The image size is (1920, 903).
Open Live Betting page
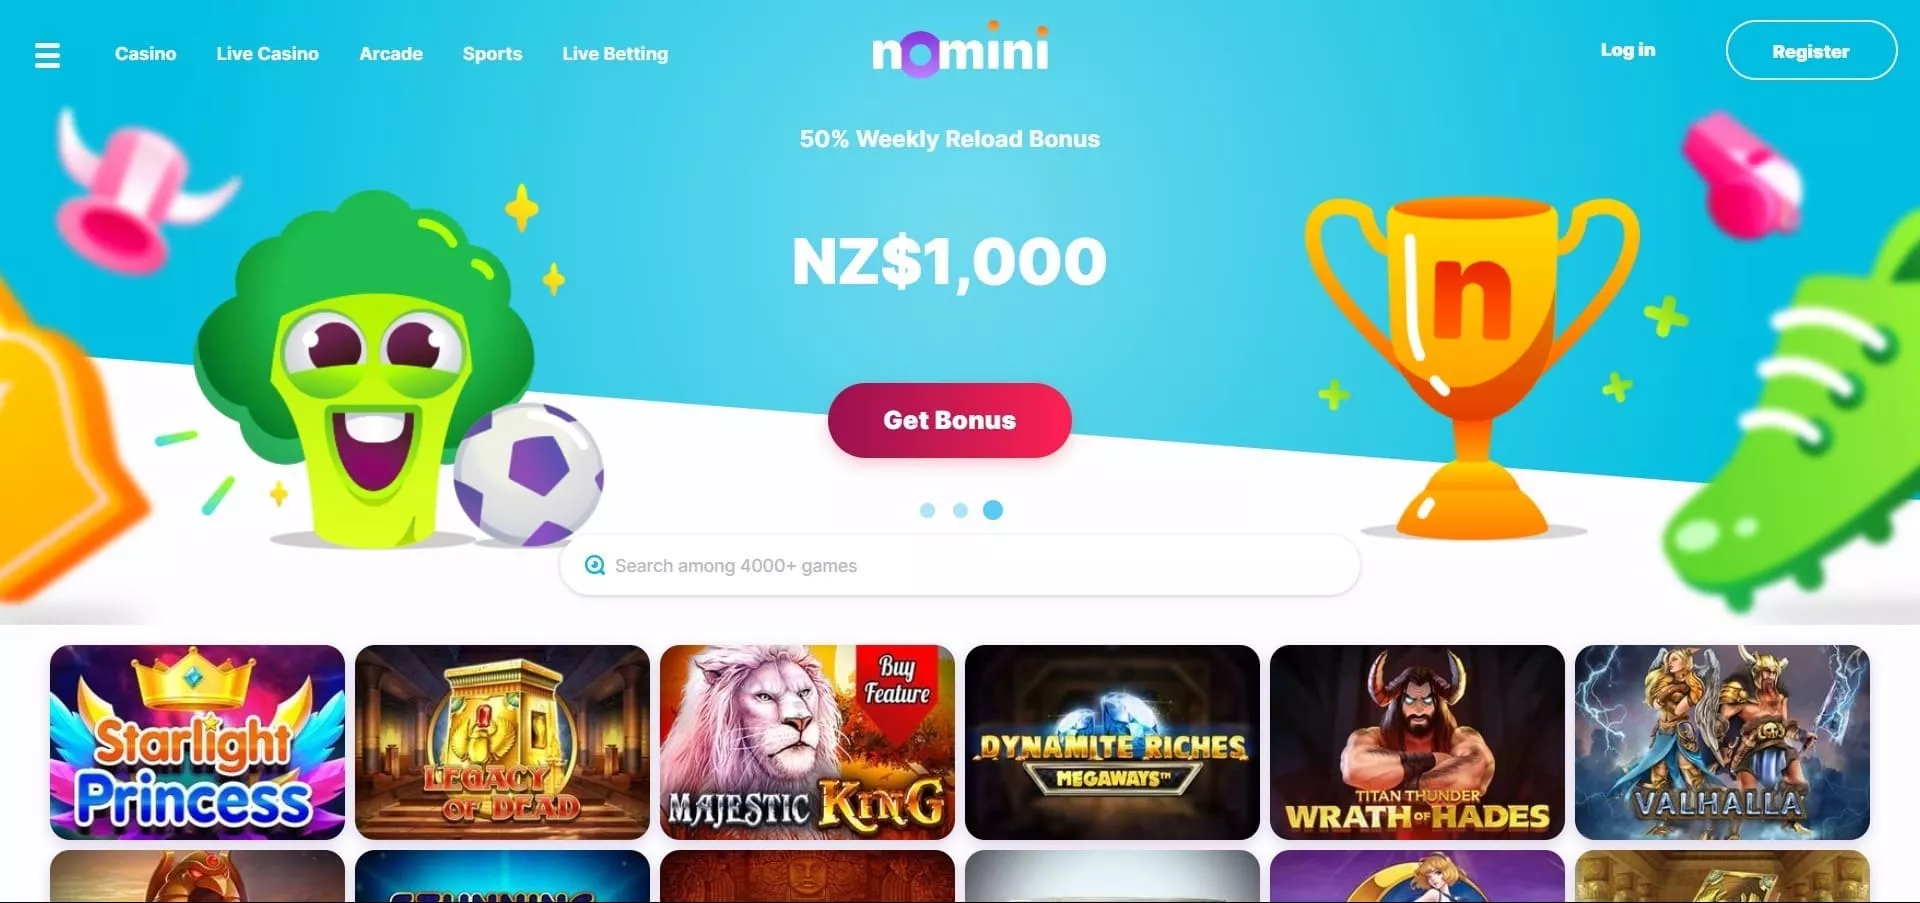615,54
